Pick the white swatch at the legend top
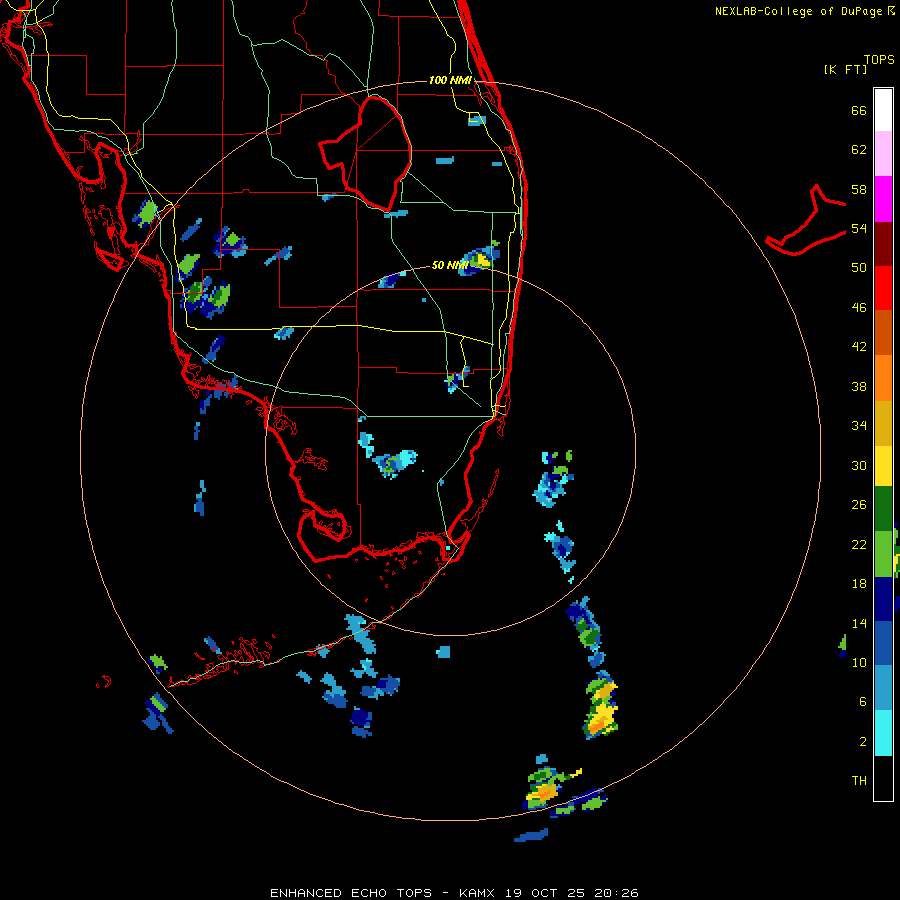Image resolution: width=900 pixels, height=900 pixels. point(883,110)
